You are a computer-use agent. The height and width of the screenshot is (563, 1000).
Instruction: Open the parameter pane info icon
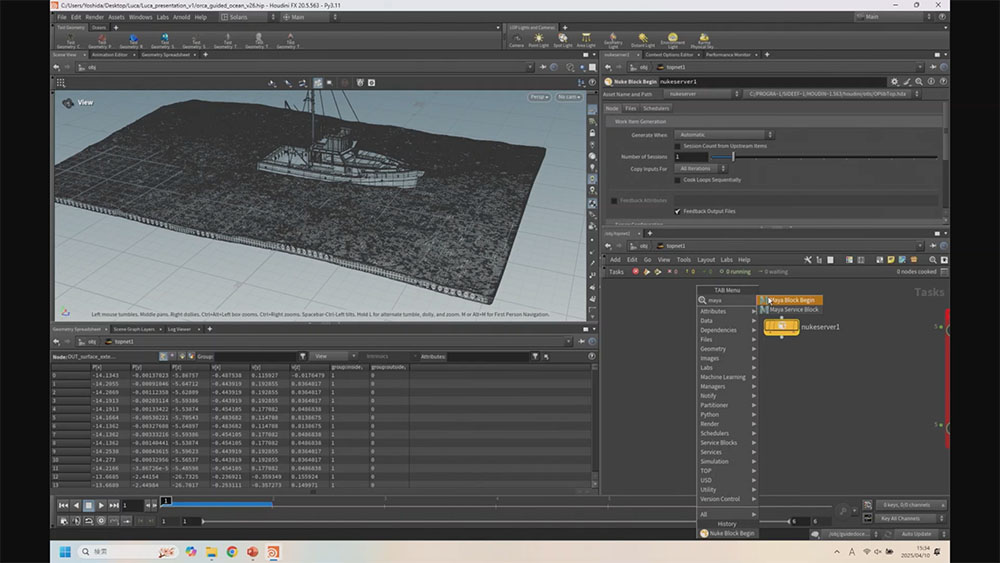931,82
